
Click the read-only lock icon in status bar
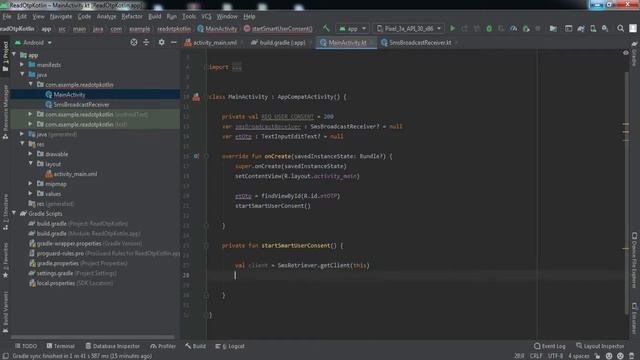597,356
